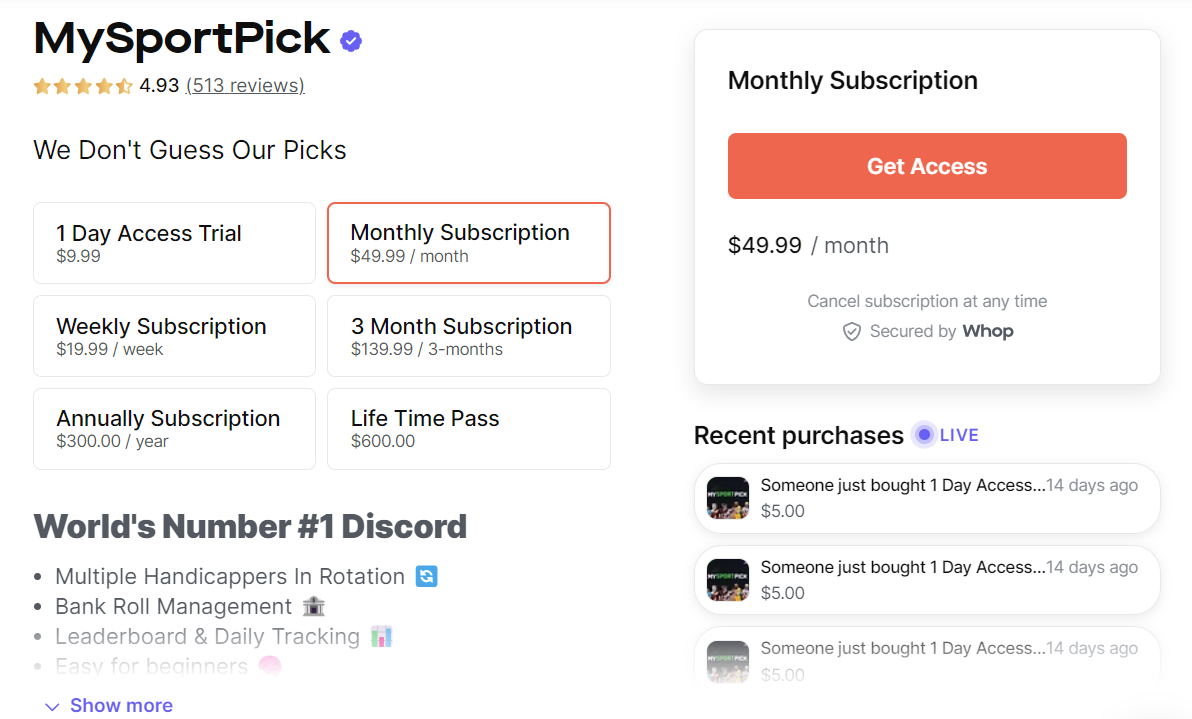Click the 4.93 rating score display

(158, 86)
